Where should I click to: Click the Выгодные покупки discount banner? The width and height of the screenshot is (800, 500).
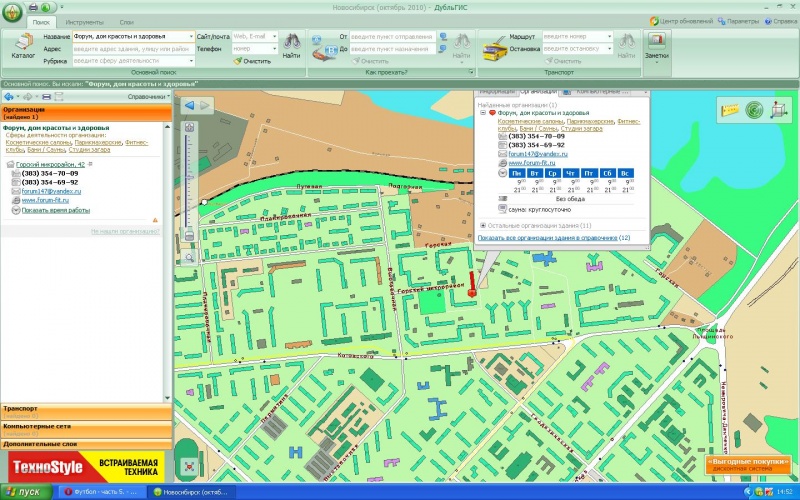coord(748,464)
